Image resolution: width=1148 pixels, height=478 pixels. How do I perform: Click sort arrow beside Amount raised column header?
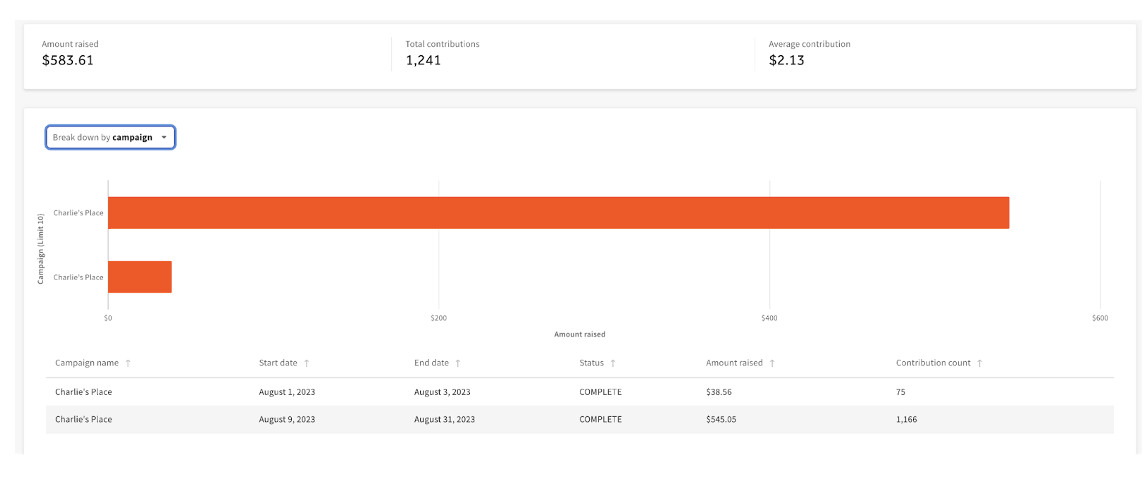coord(772,363)
